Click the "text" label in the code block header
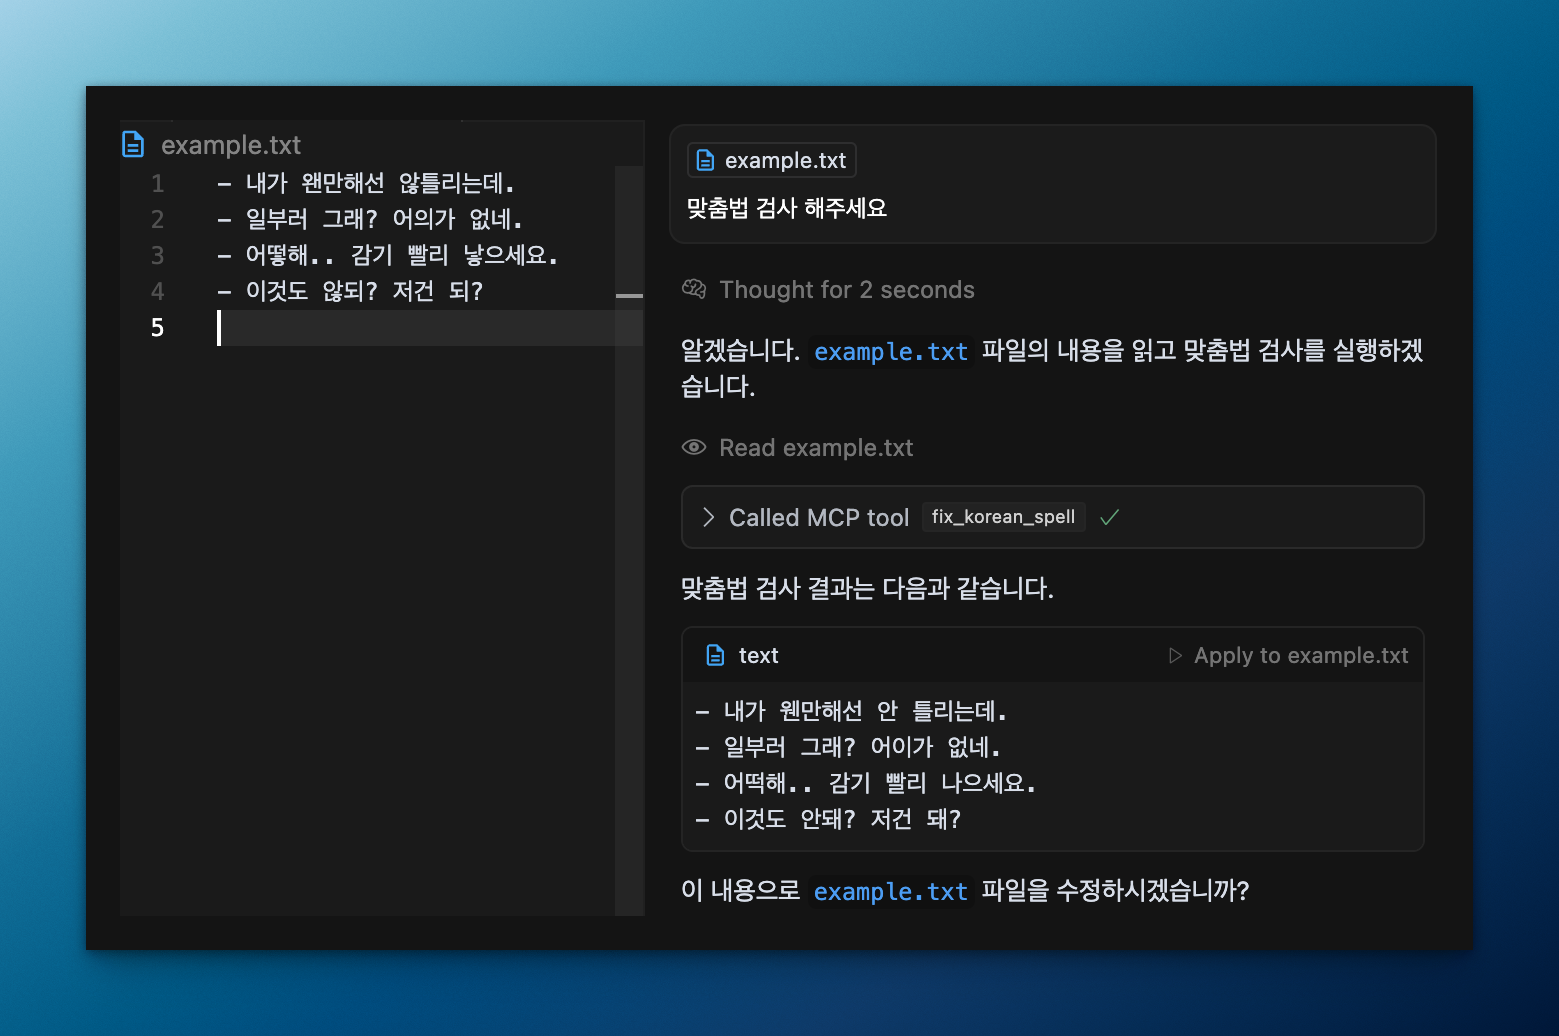Viewport: 1559px width, 1036px height. tap(758, 655)
